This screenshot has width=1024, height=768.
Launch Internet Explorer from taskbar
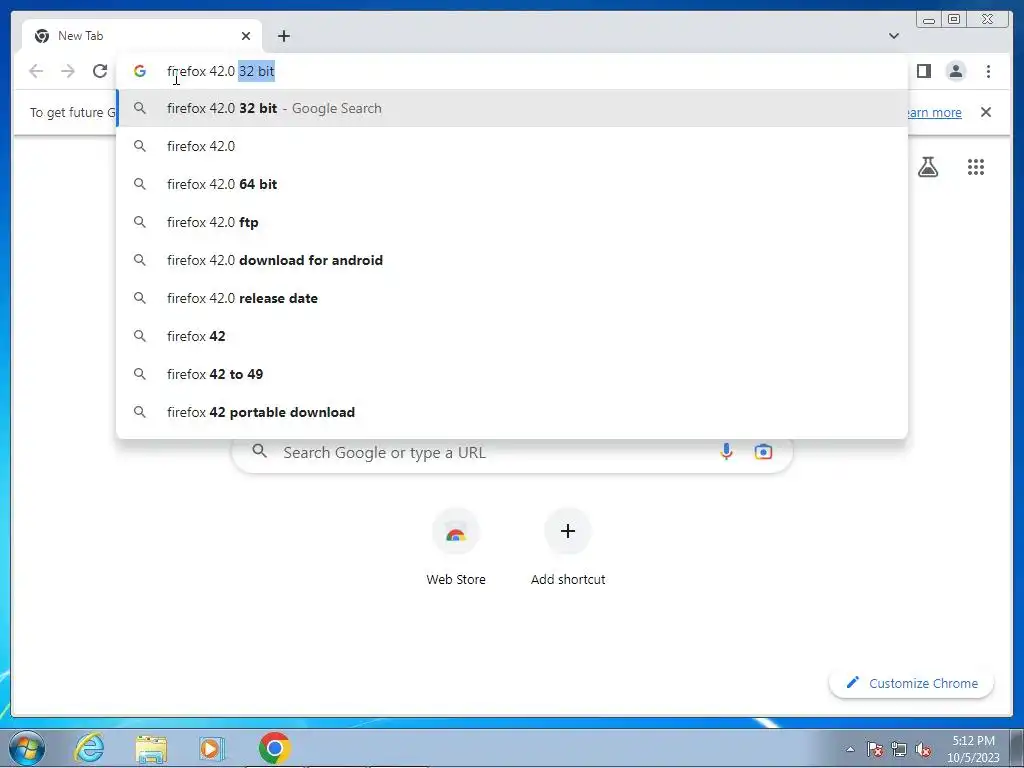tap(89, 748)
